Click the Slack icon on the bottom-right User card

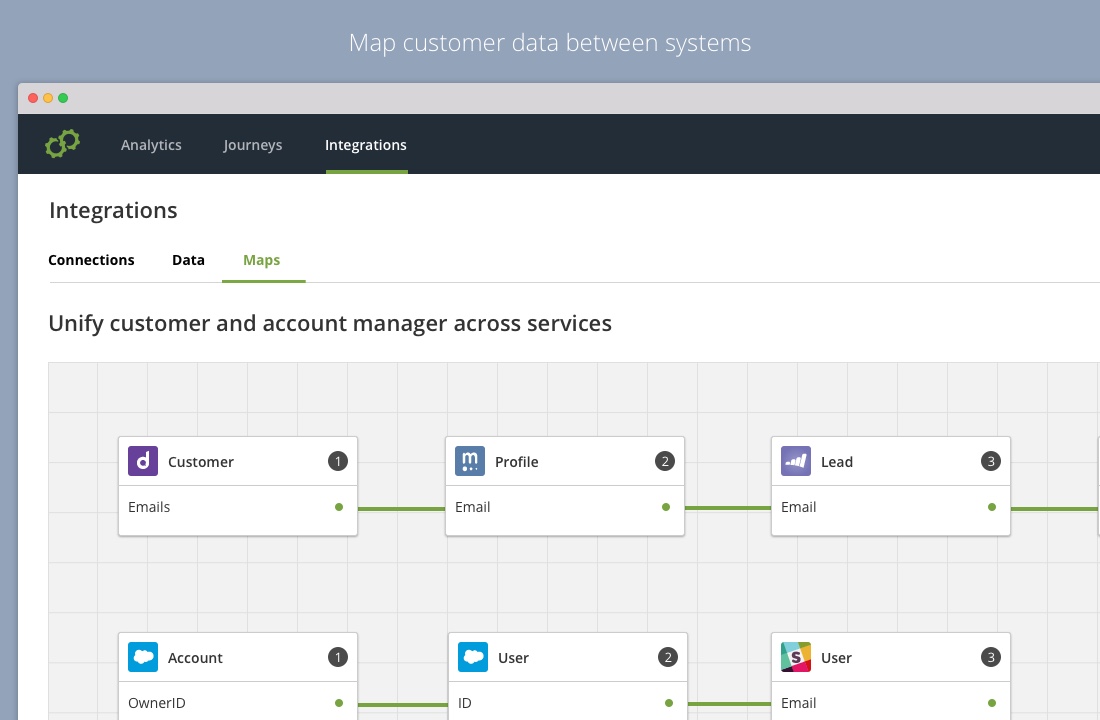point(796,657)
